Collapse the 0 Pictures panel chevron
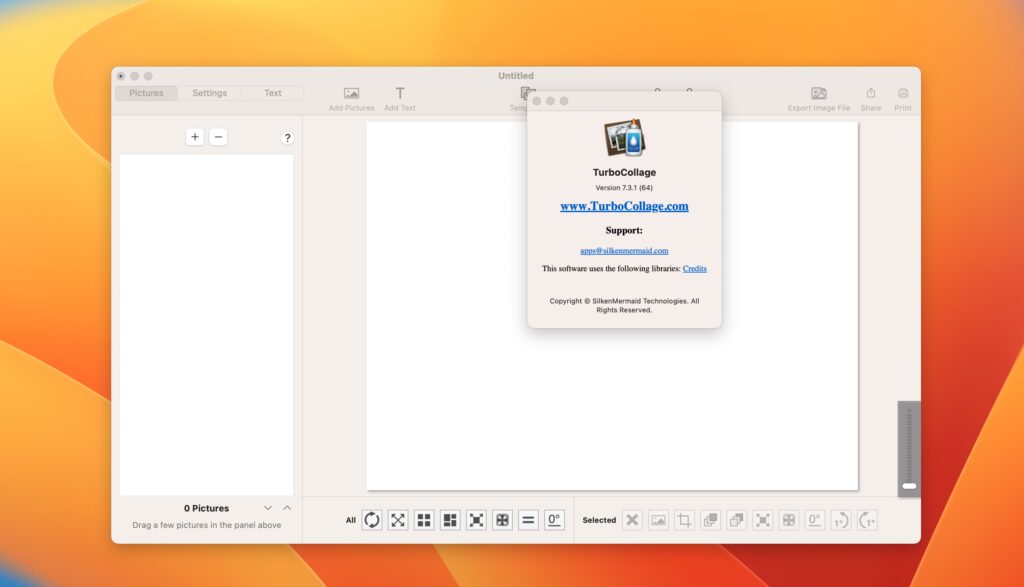Image resolution: width=1024 pixels, height=587 pixels. pos(268,508)
